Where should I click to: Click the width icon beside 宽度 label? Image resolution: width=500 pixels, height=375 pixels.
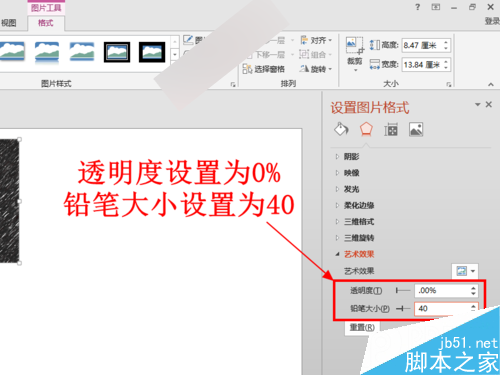[375, 64]
